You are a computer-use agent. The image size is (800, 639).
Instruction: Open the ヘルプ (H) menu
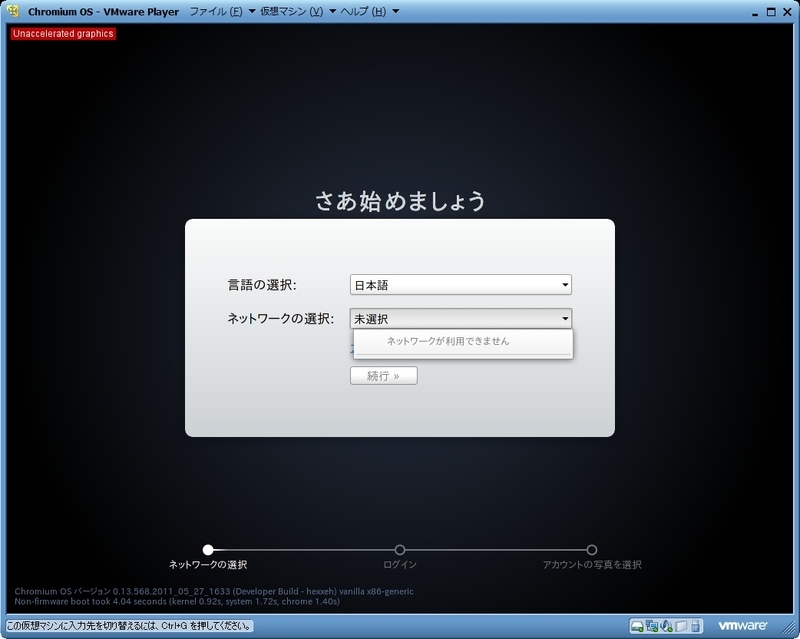(363, 11)
